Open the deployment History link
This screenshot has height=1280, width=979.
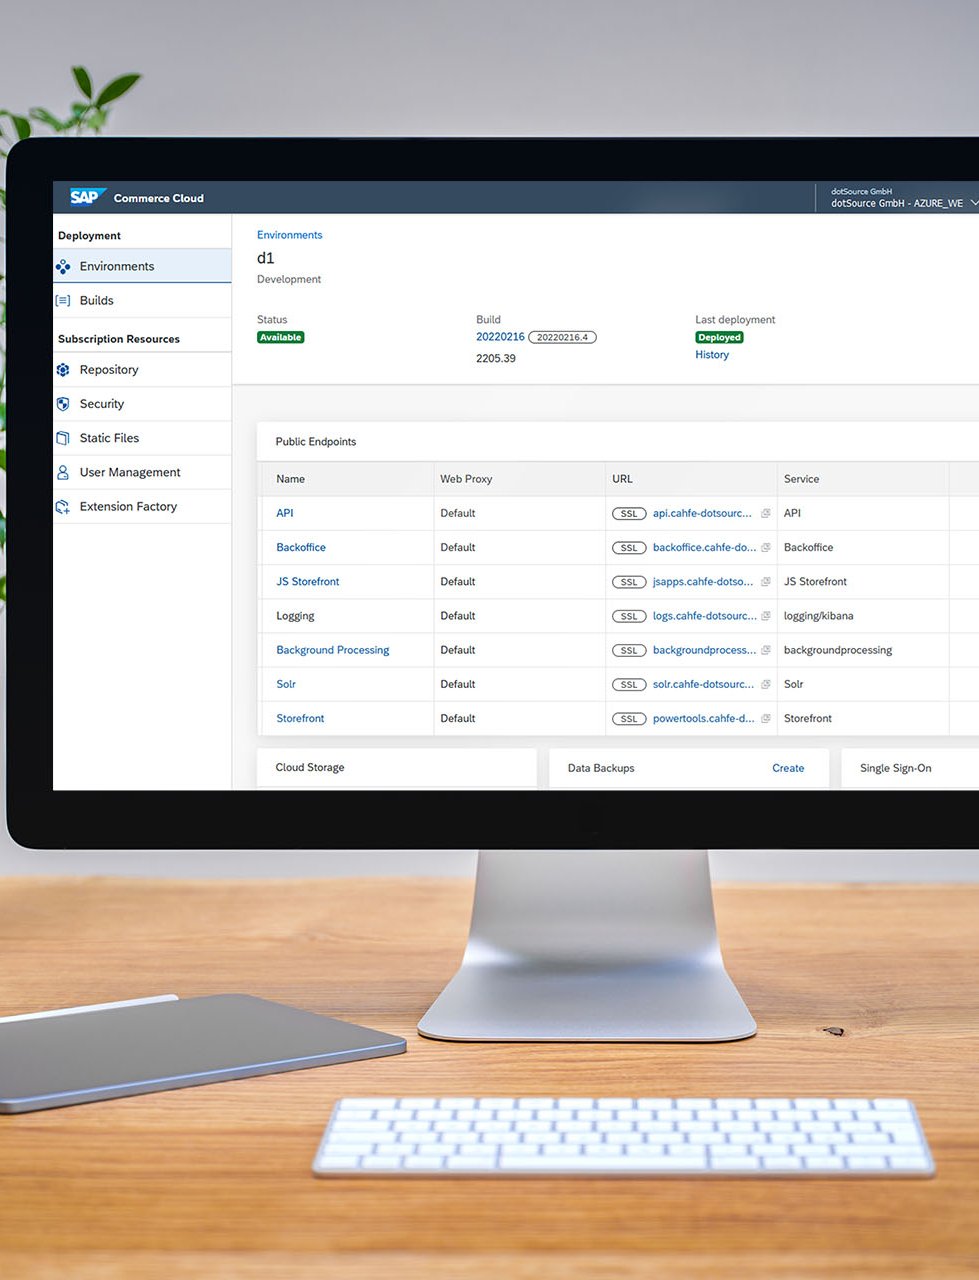pyautogui.click(x=711, y=355)
